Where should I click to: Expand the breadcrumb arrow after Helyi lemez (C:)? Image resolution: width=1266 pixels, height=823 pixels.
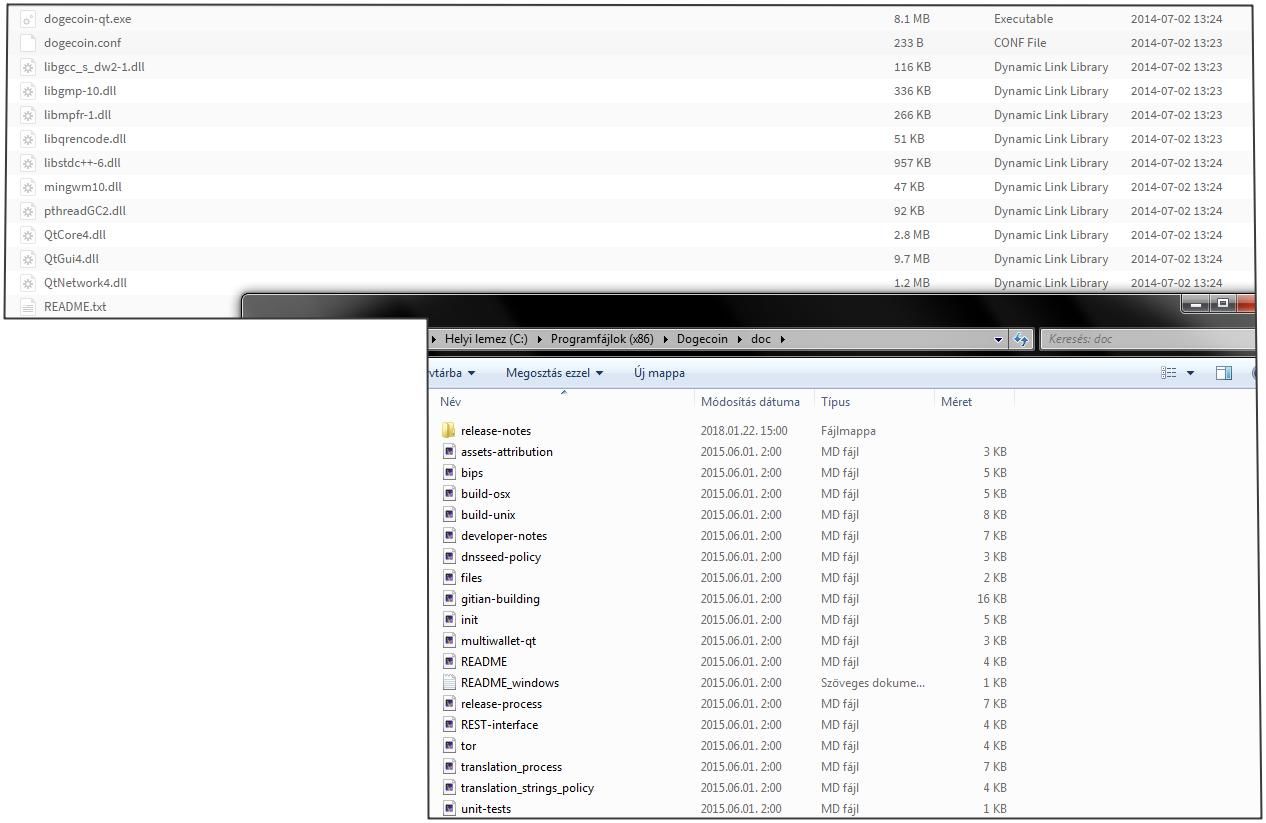click(x=540, y=339)
